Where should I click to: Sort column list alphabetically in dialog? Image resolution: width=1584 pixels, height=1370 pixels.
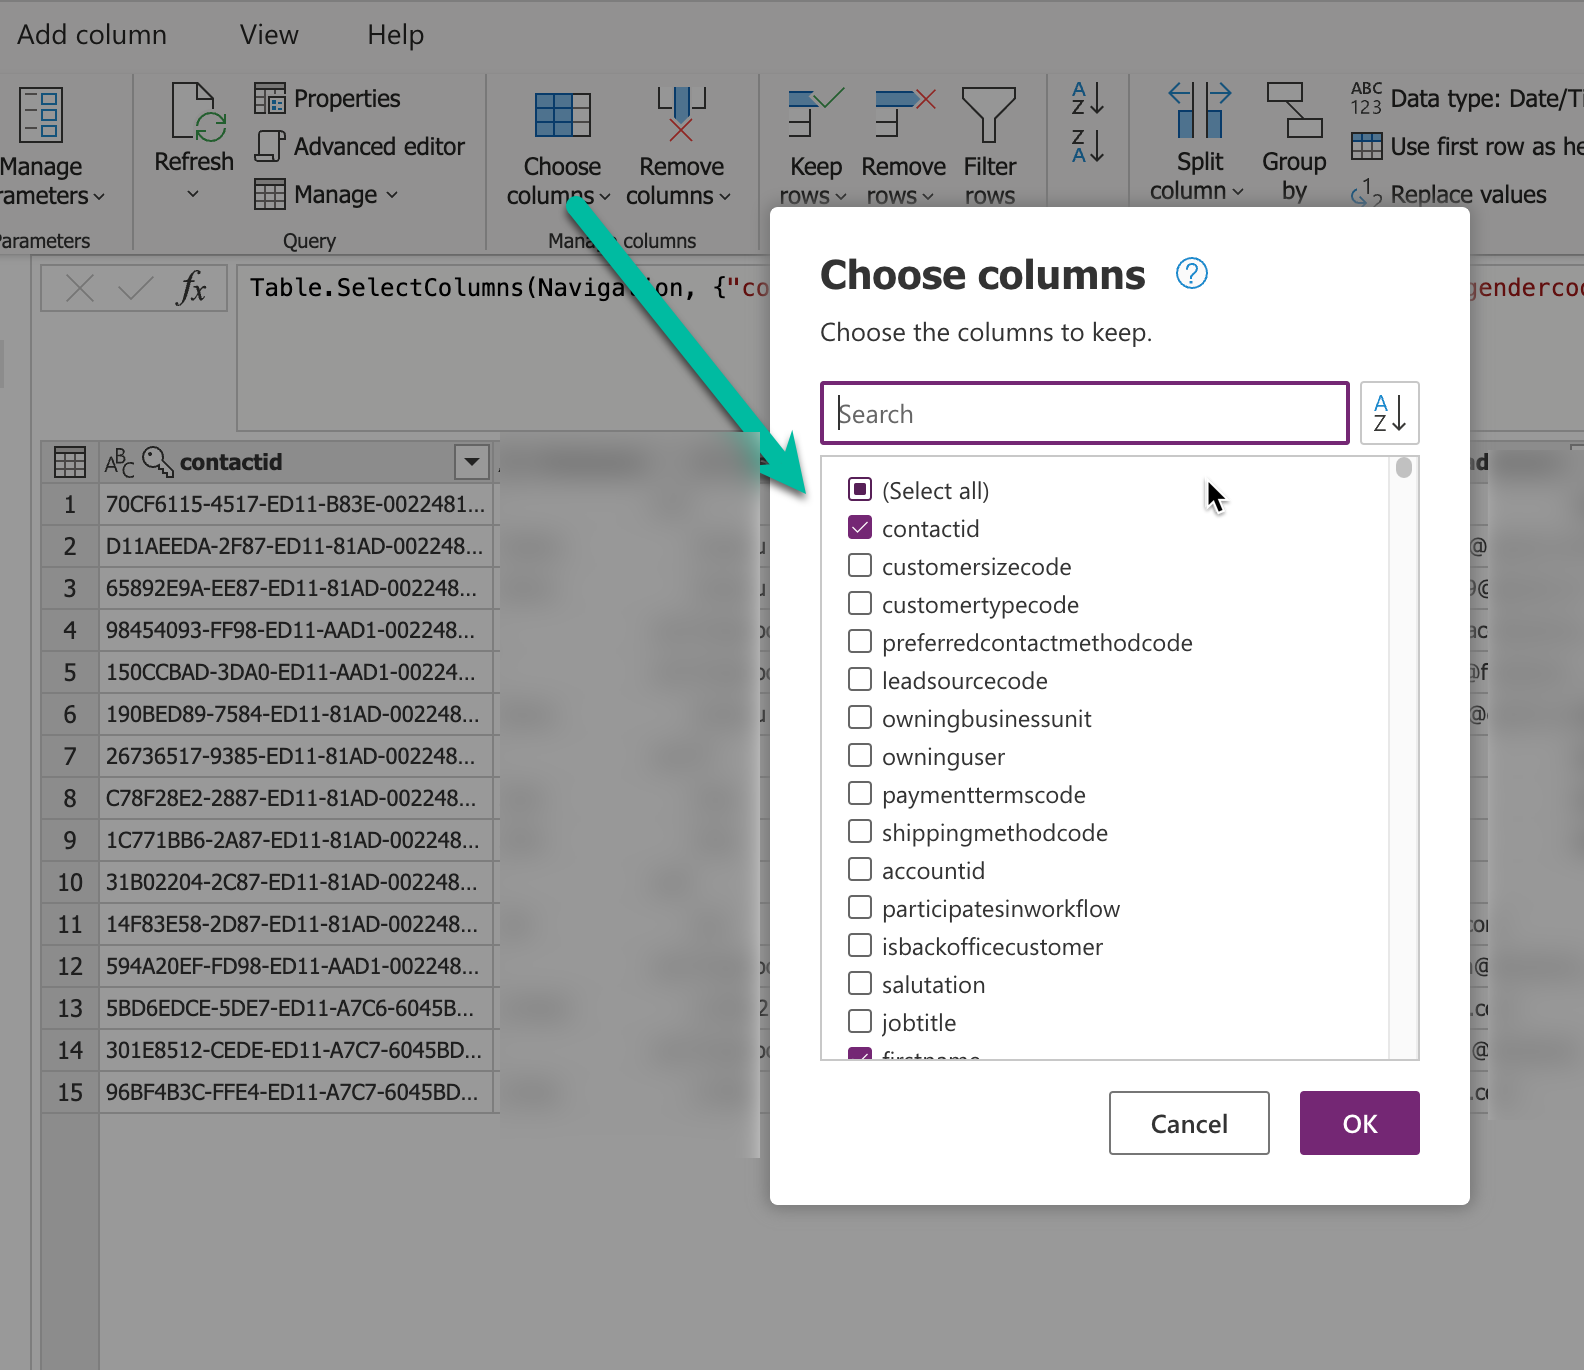[x=1390, y=413]
